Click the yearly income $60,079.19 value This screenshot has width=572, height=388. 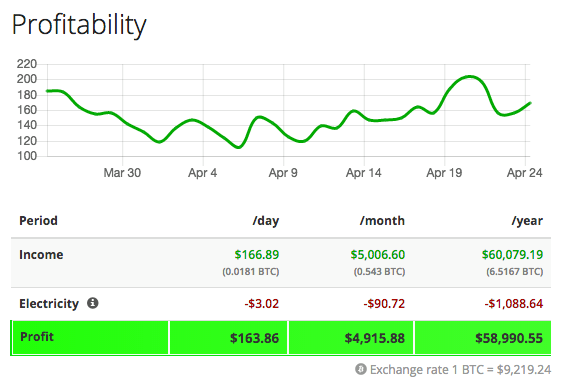512,254
